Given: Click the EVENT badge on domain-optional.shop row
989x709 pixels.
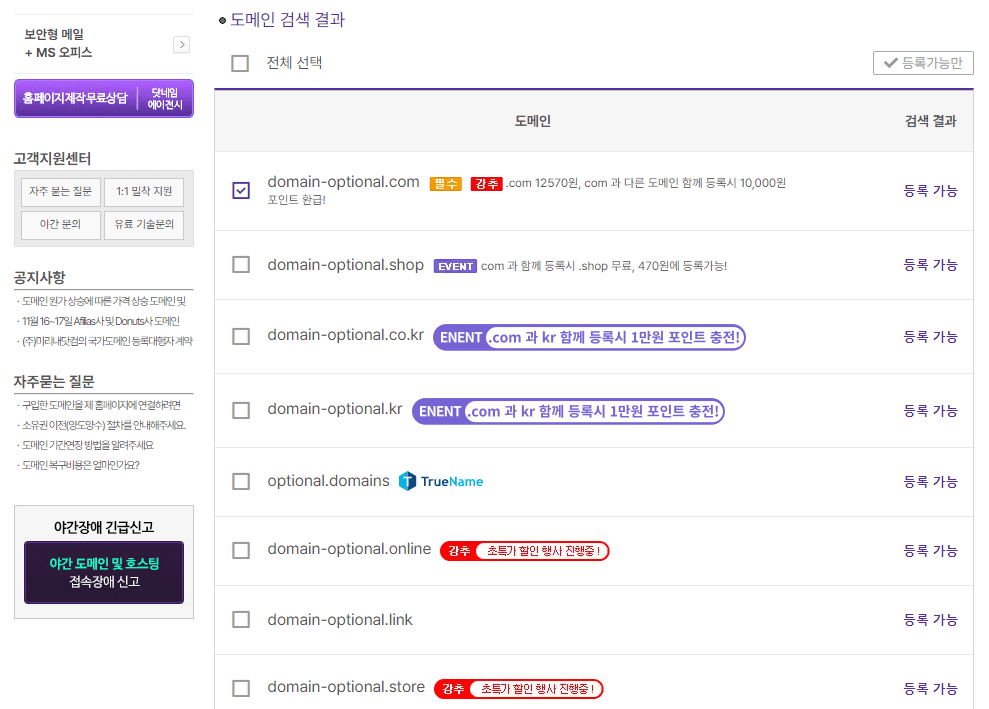Looking at the screenshot, I should coord(455,266).
